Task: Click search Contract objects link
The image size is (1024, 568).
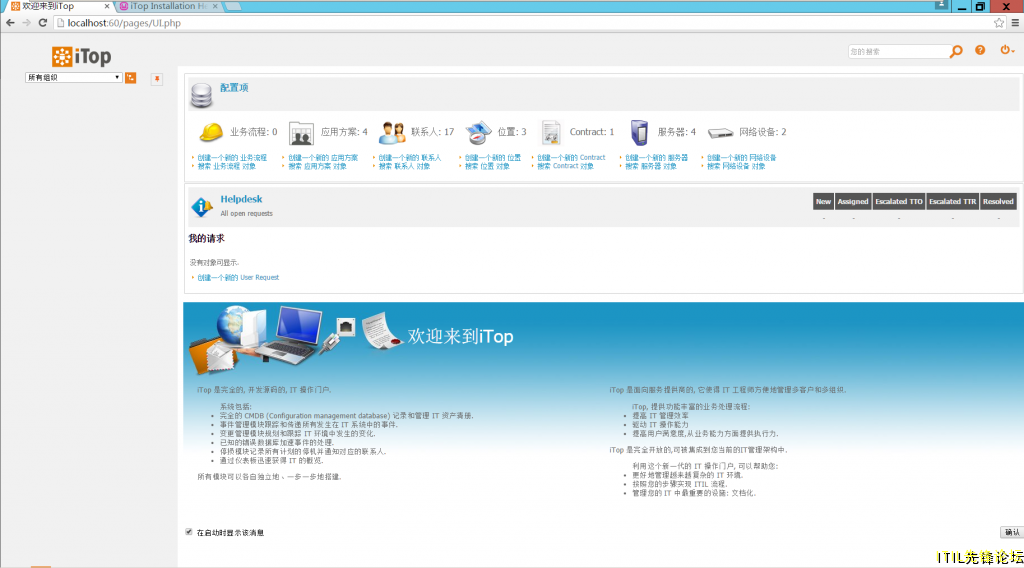Action: (x=566, y=166)
